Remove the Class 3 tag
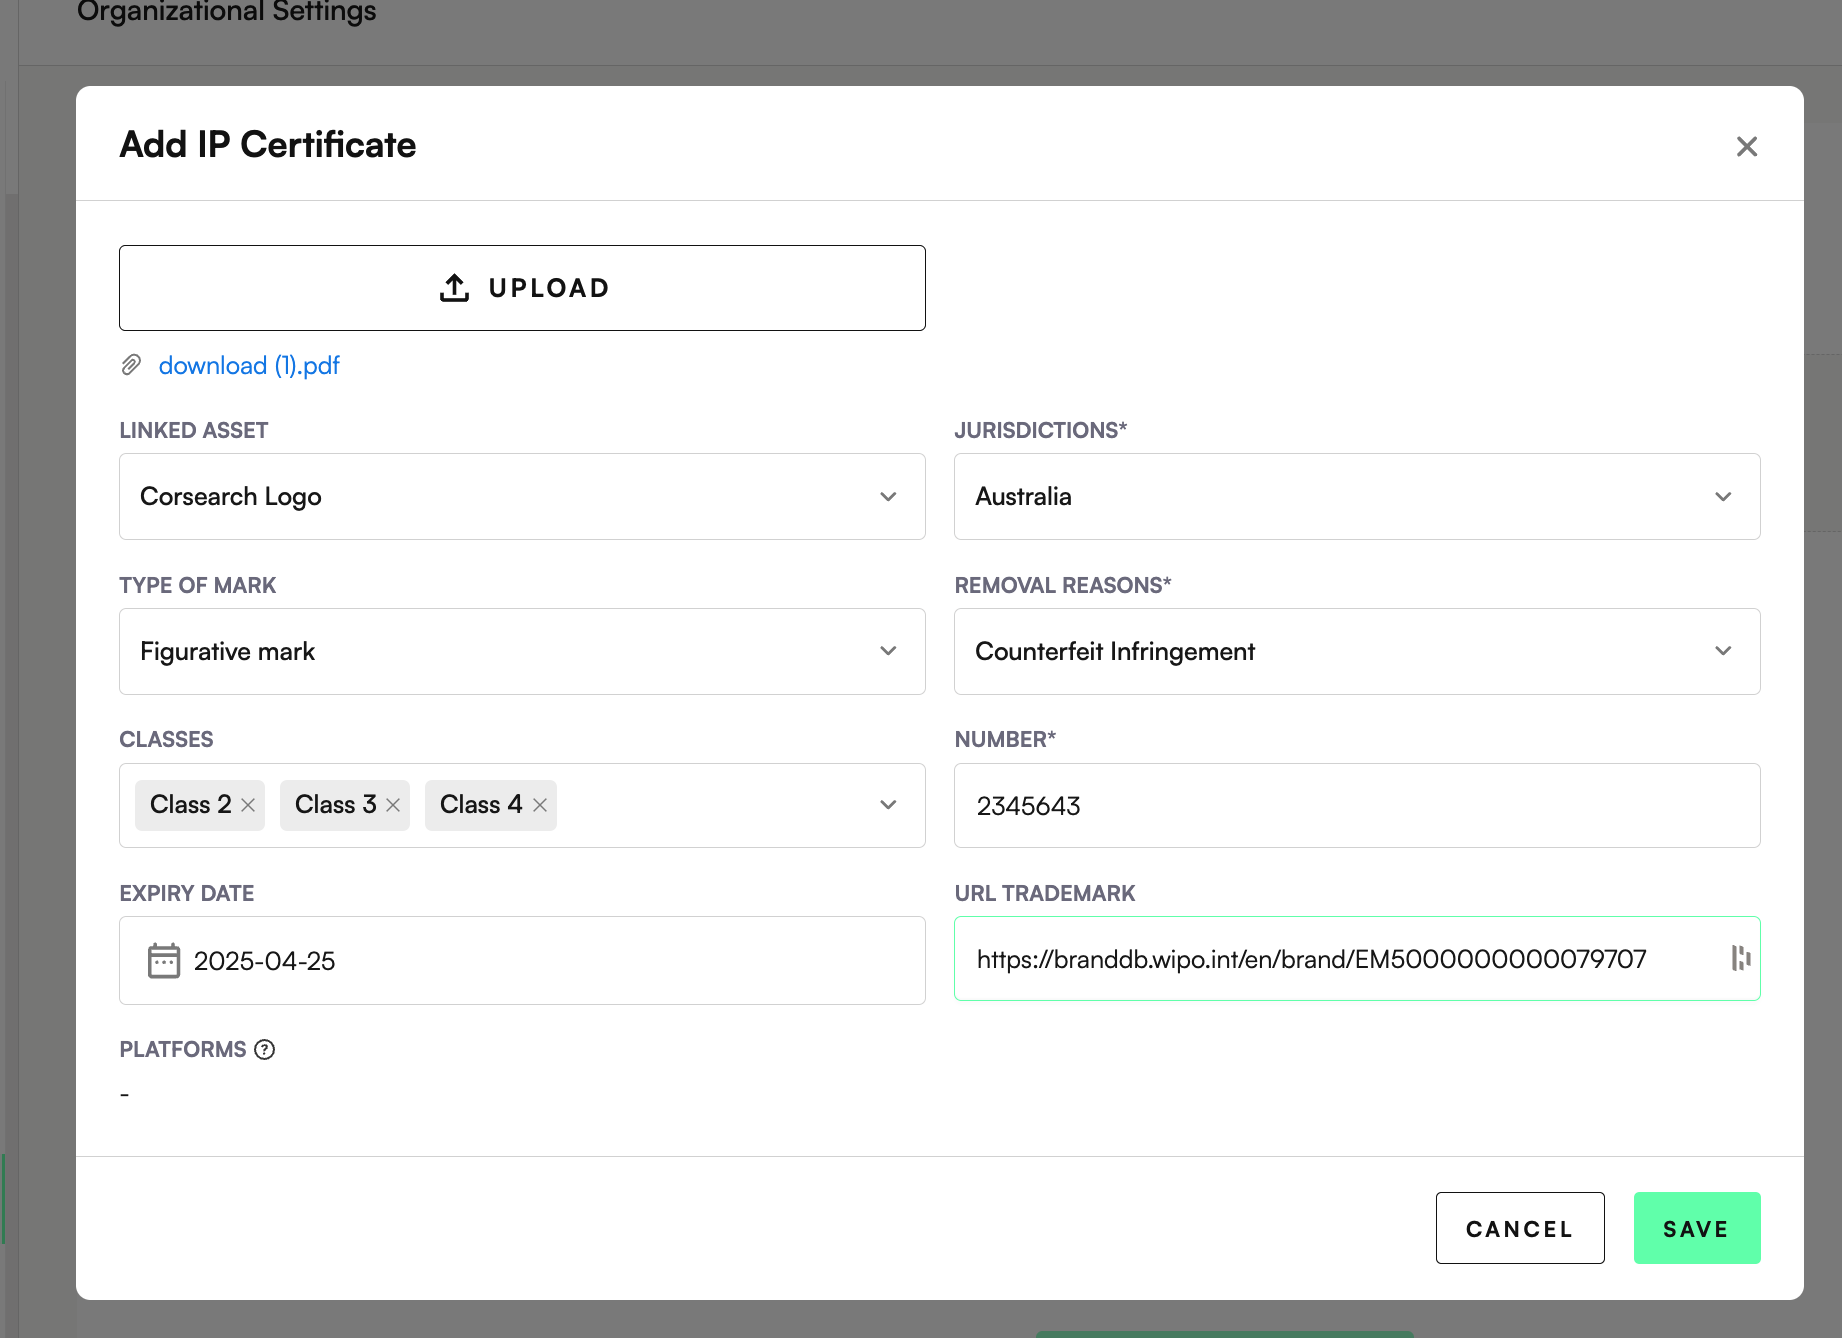This screenshot has width=1842, height=1338. [393, 805]
